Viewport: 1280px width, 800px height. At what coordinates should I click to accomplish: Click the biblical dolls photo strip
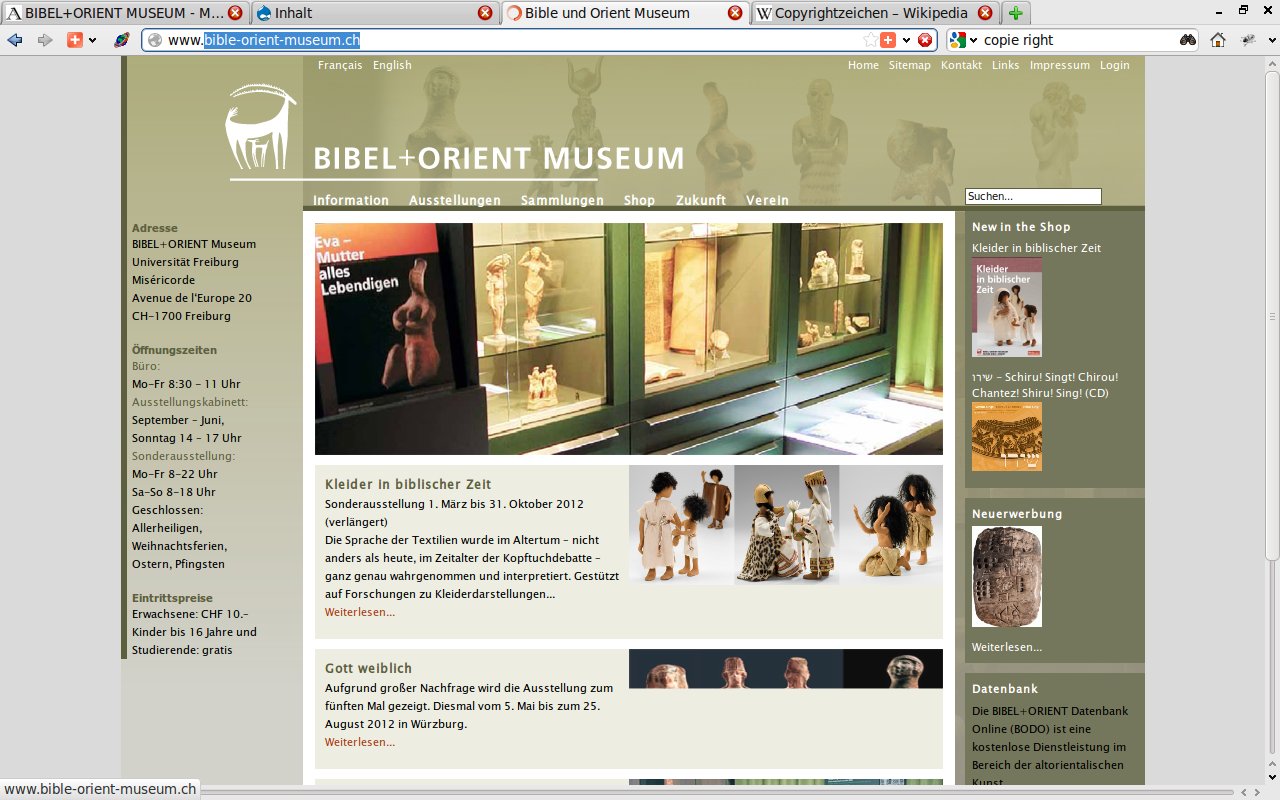786,525
